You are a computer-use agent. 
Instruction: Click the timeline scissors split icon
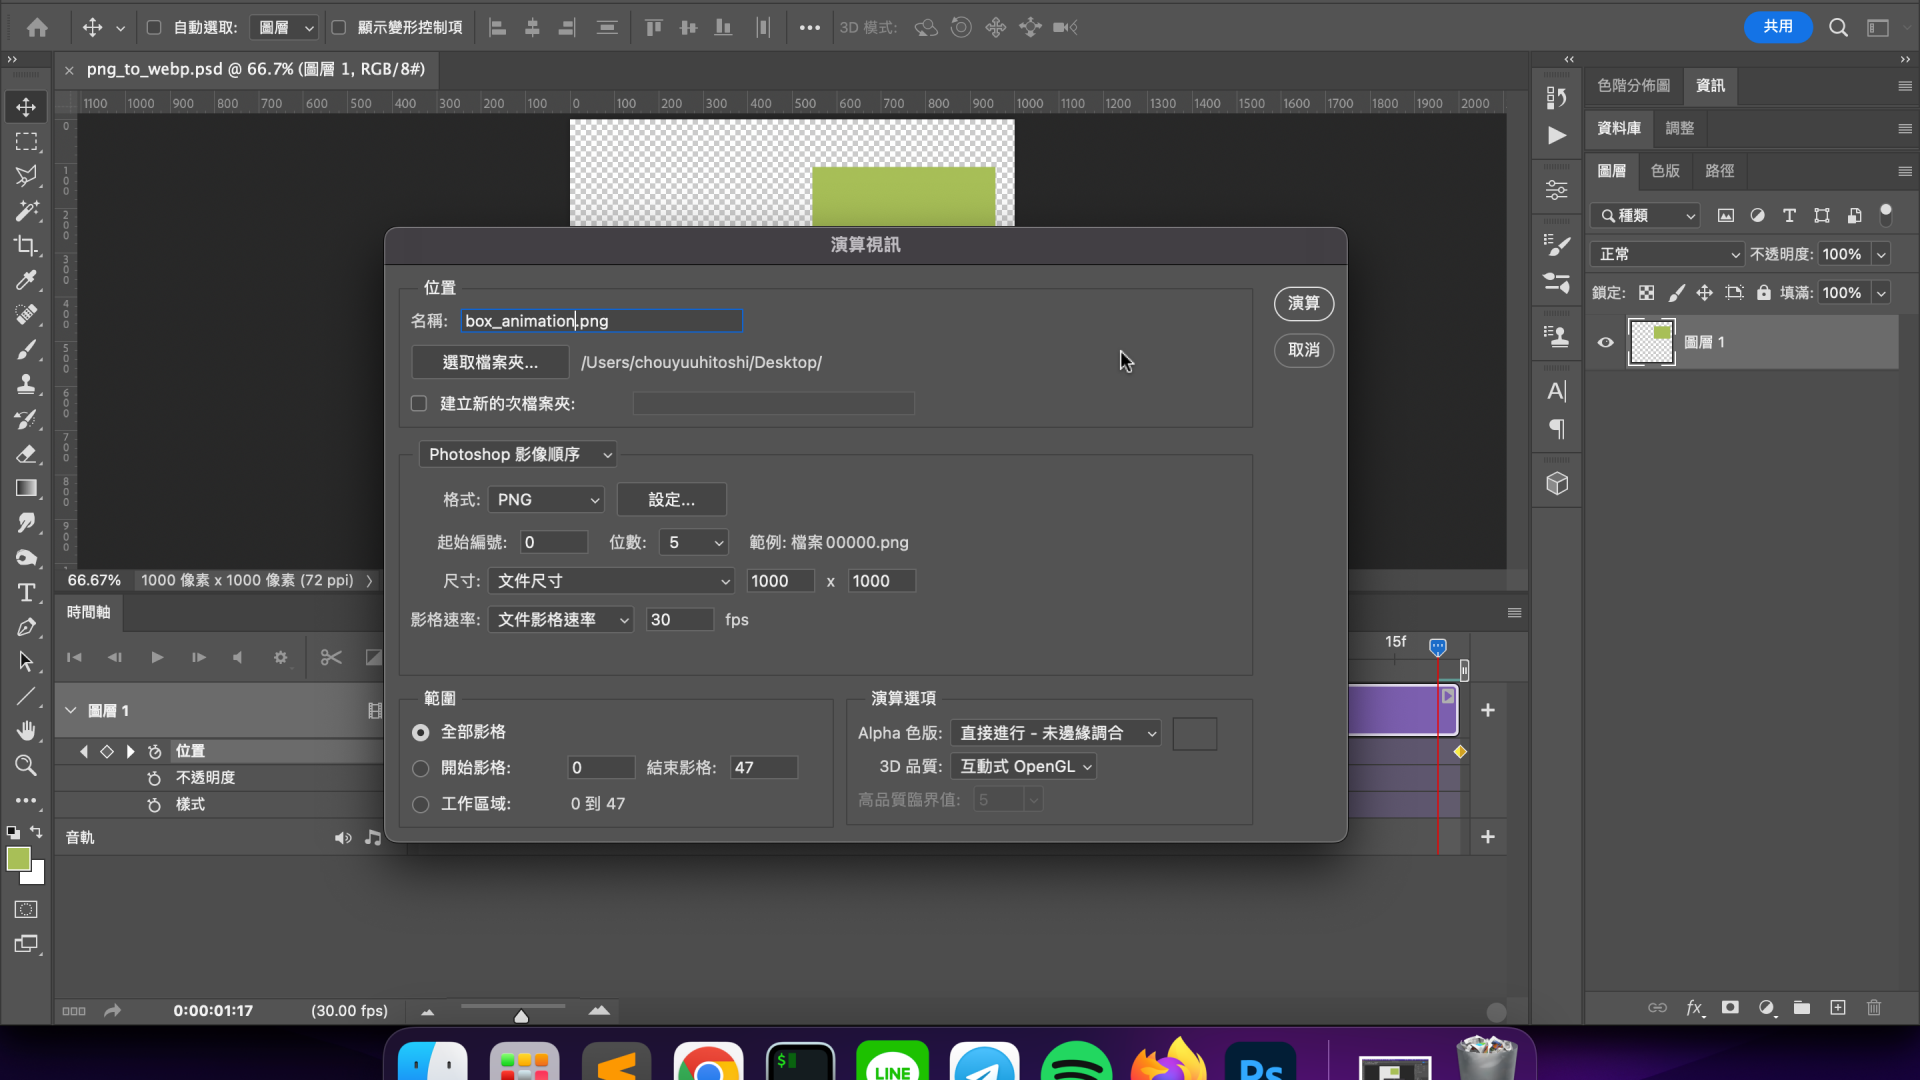(331, 657)
